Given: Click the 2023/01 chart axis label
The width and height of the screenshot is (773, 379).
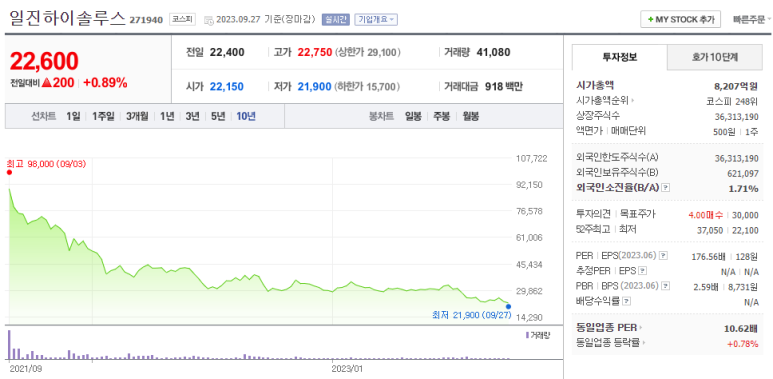Looking at the screenshot, I should (x=347, y=368).
